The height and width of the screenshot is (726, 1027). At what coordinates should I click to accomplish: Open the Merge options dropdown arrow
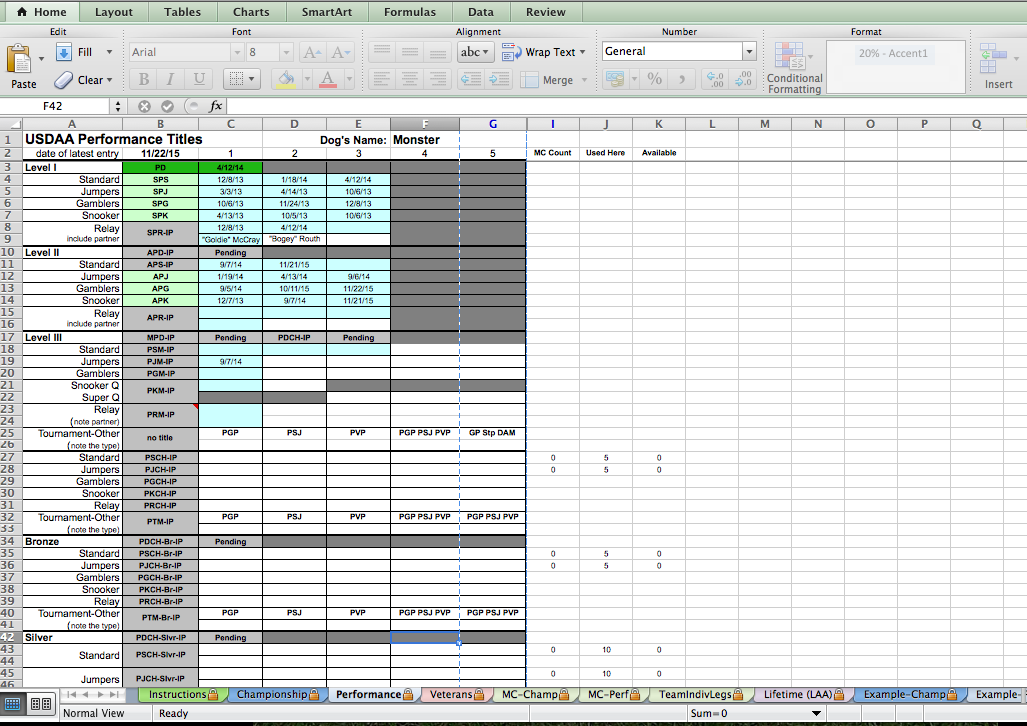tap(584, 80)
